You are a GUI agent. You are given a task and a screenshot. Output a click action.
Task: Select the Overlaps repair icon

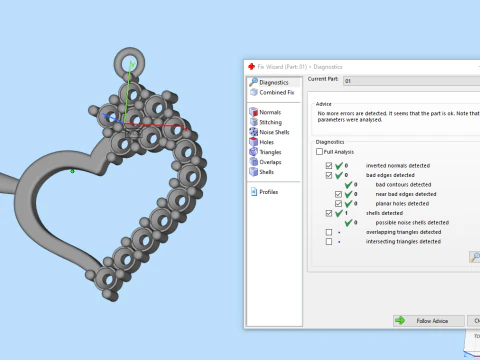click(254, 162)
